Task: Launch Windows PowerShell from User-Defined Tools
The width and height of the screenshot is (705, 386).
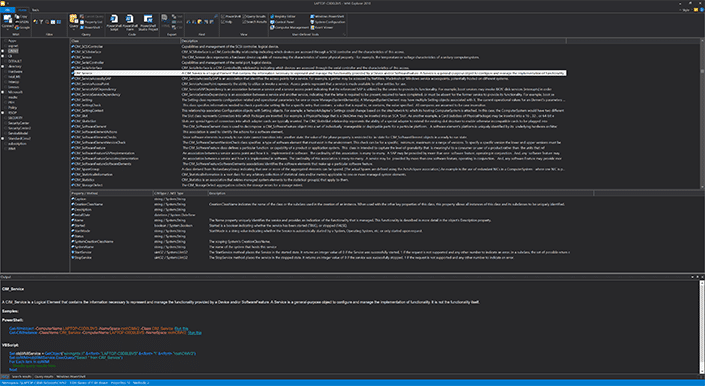Action: (x=326, y=17)
